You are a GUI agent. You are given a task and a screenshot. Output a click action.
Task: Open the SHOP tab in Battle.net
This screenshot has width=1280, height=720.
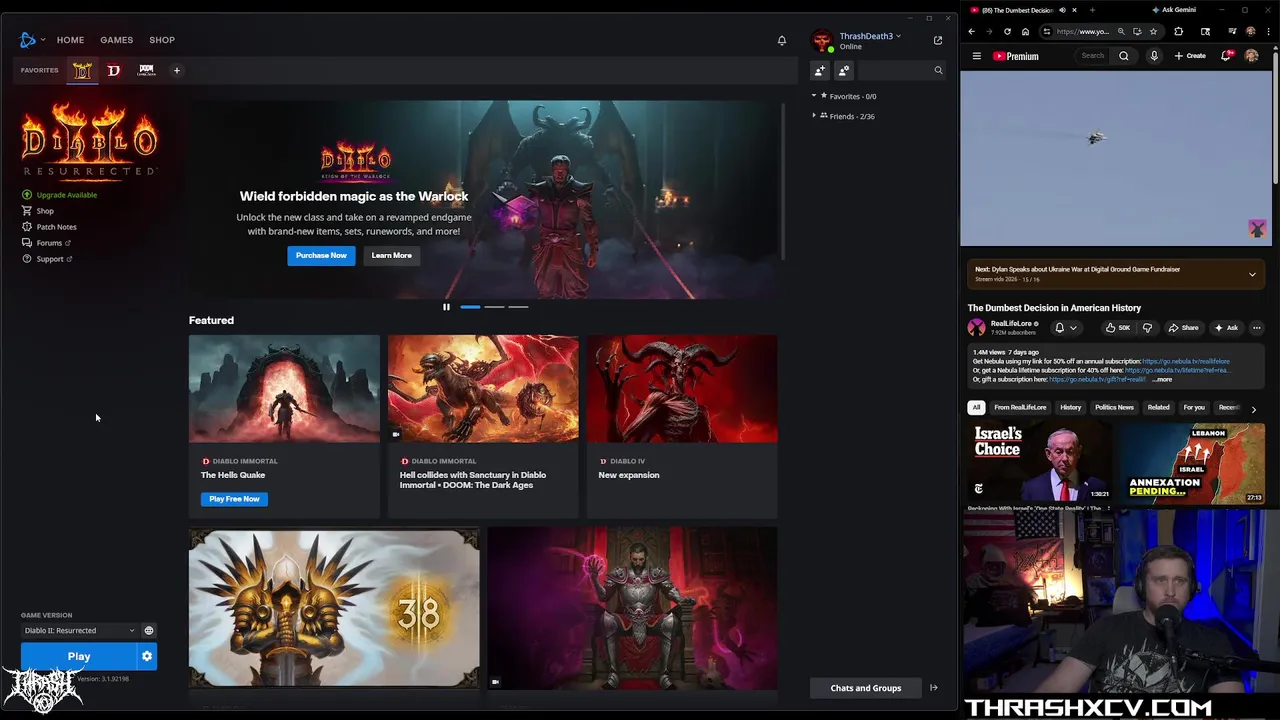pos(162,40)
